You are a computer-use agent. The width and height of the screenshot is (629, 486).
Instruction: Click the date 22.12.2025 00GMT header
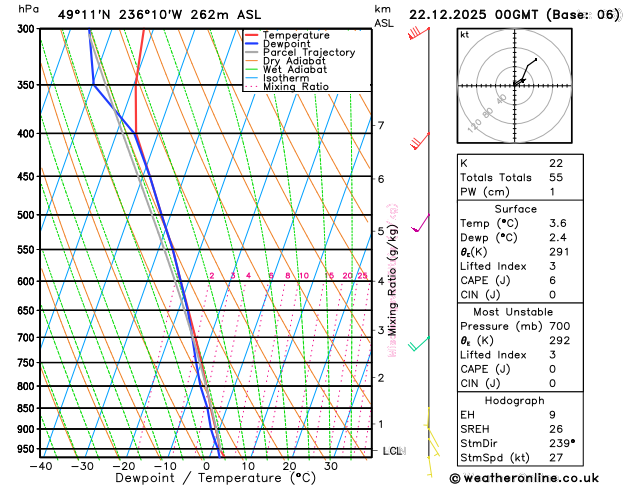(x=473, y=15)
